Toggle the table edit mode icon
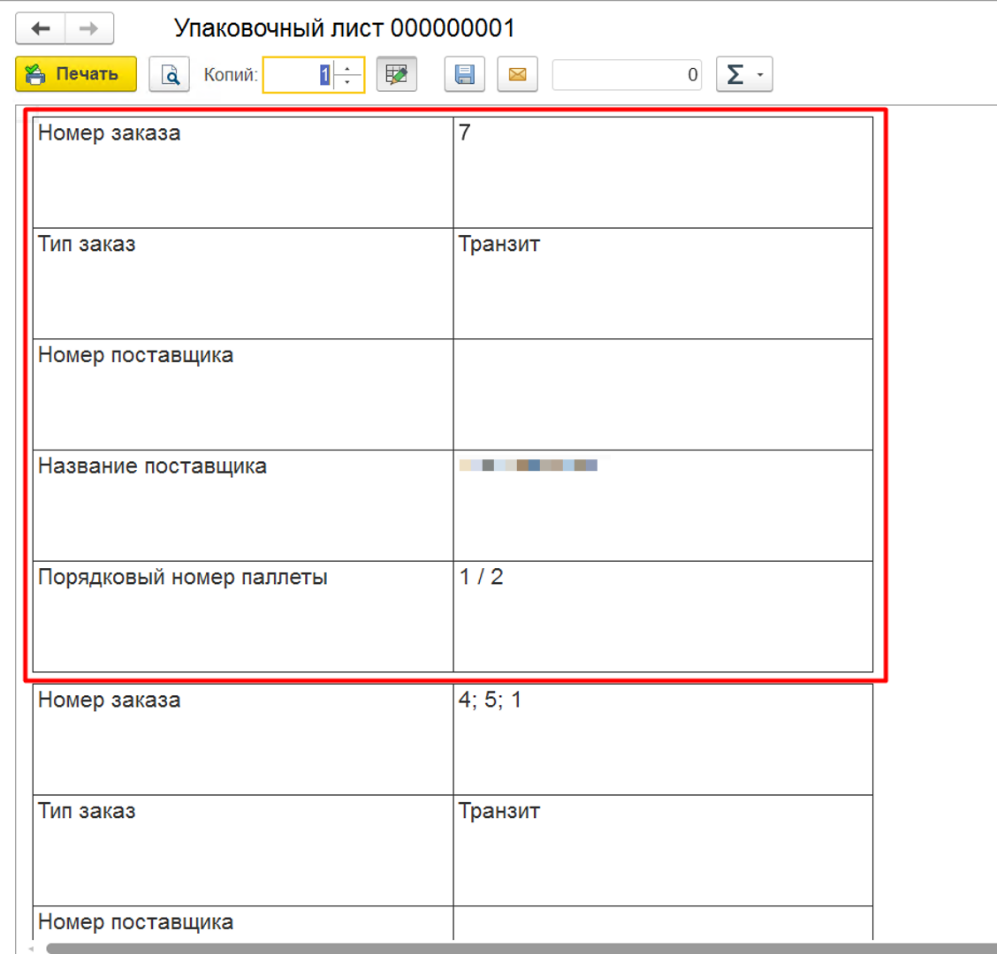The height and width of the screenshot is (954, 997). pos(396,74)
